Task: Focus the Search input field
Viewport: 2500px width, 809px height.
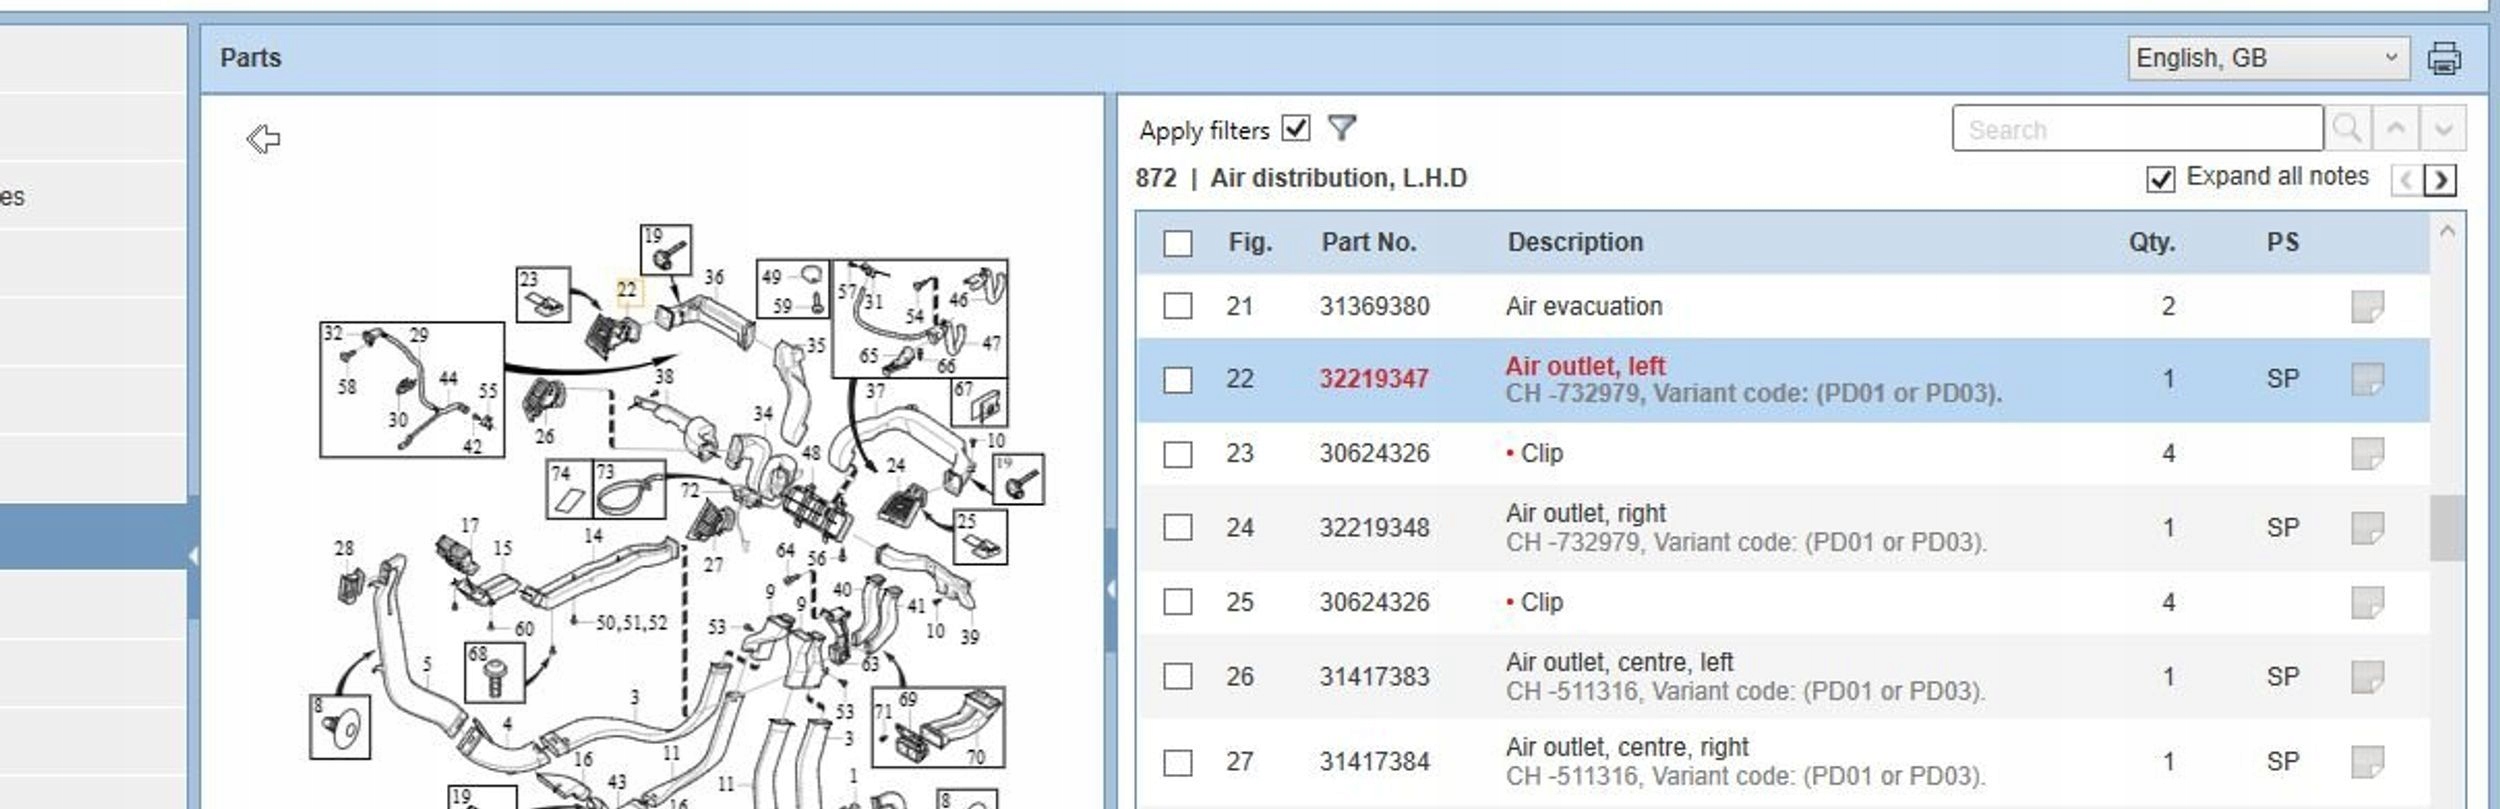Action: tap(2137, 129)
